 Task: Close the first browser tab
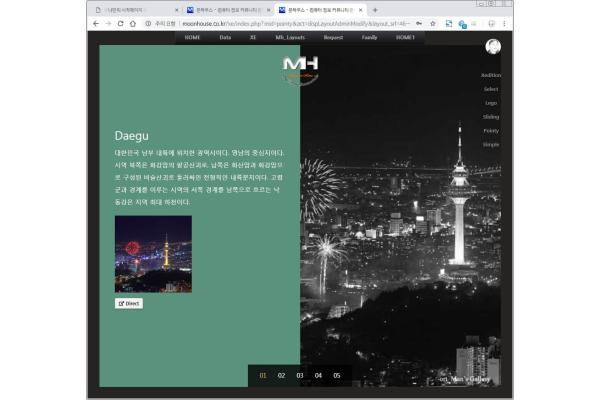(x=176, y=10)
